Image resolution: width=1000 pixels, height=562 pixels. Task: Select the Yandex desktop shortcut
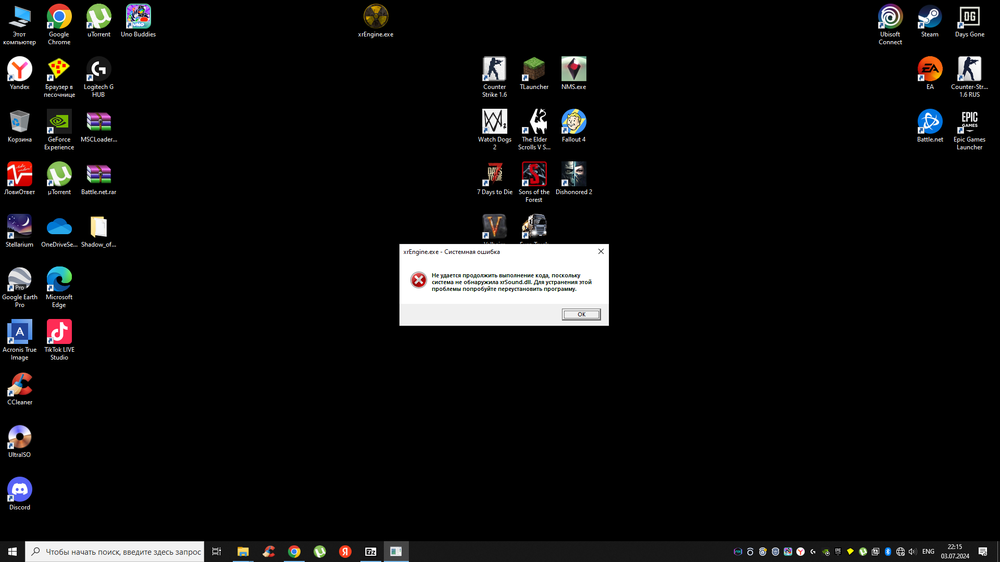click(x=20, y=73)
